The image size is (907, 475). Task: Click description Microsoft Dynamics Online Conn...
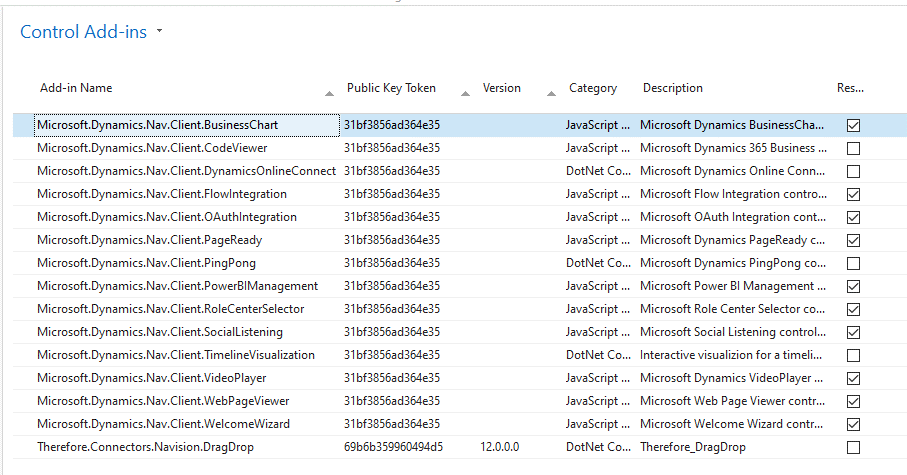tap(732, 171)
